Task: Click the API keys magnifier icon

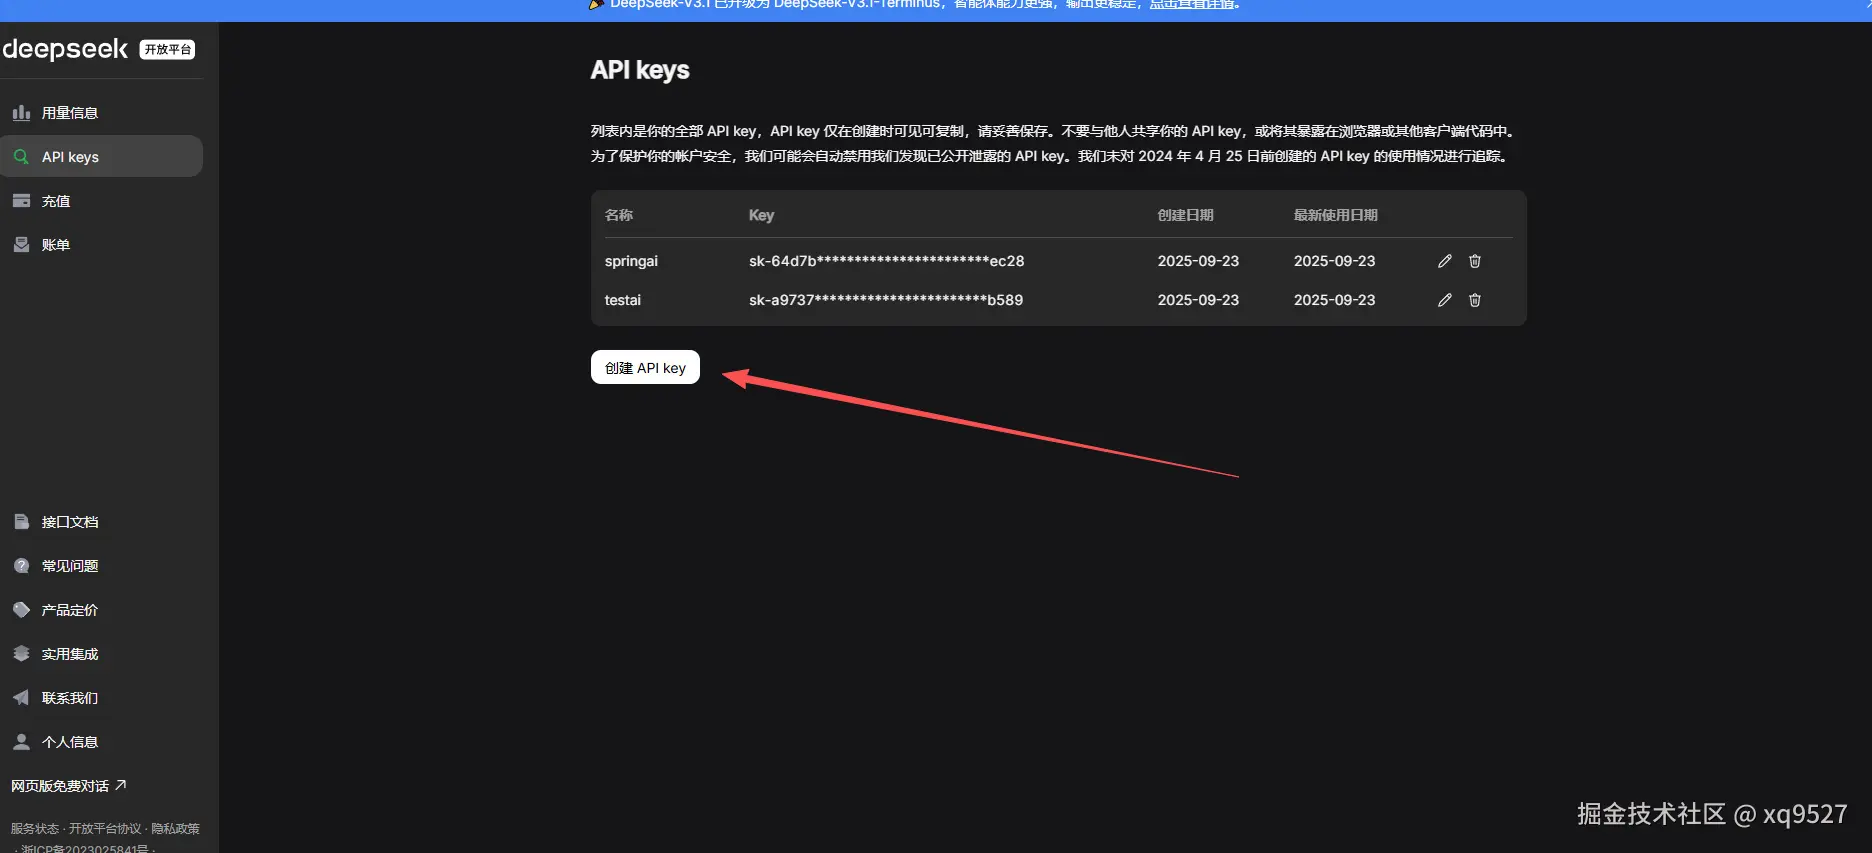Action: tap(21, 157)
